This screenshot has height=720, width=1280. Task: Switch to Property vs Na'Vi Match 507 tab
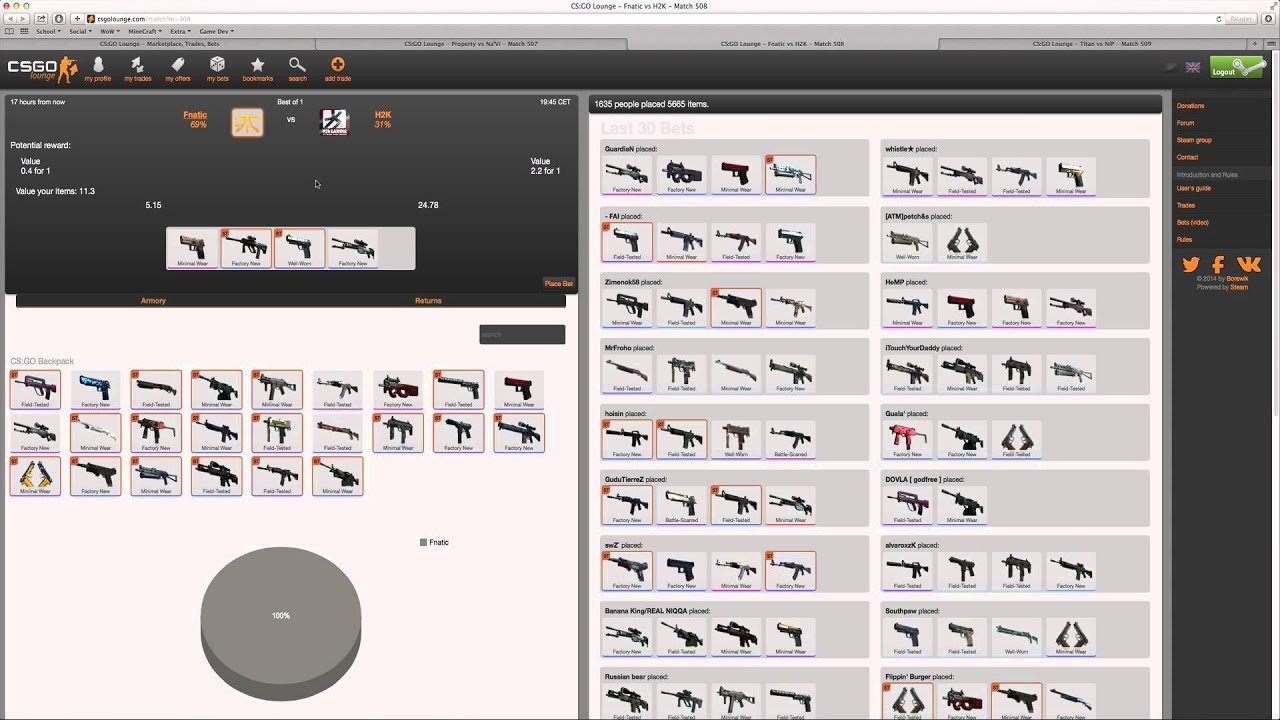[470, 44]
